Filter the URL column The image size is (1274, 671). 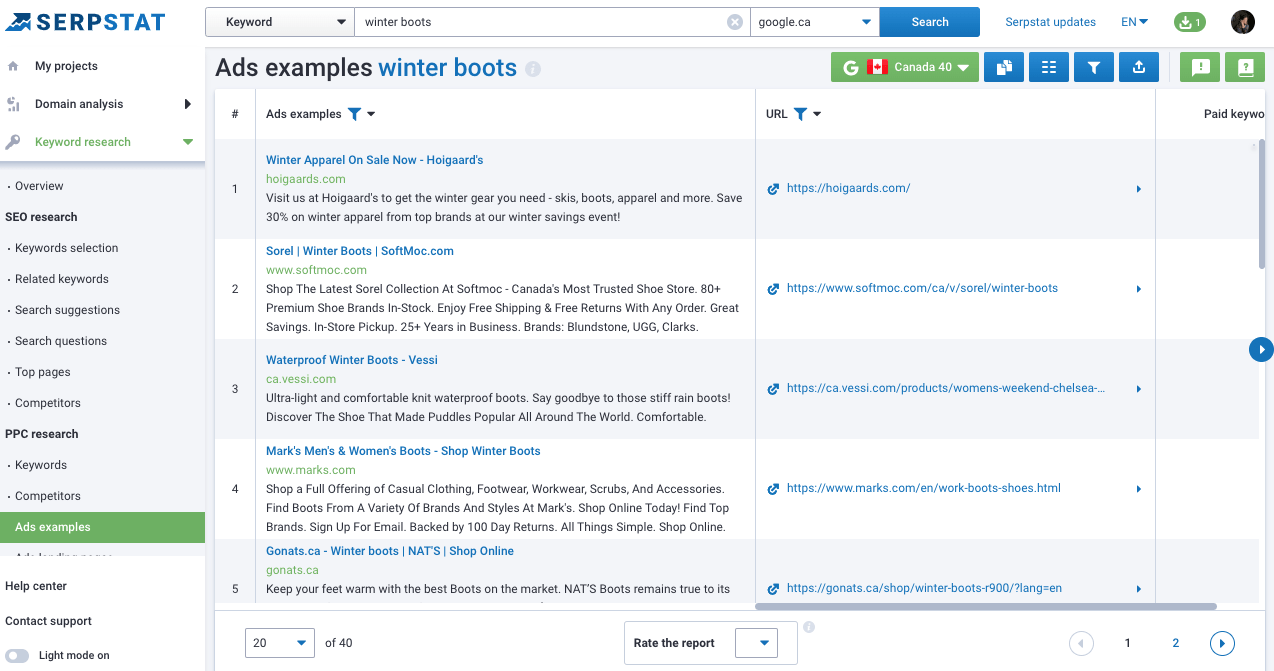click(800, 114)
